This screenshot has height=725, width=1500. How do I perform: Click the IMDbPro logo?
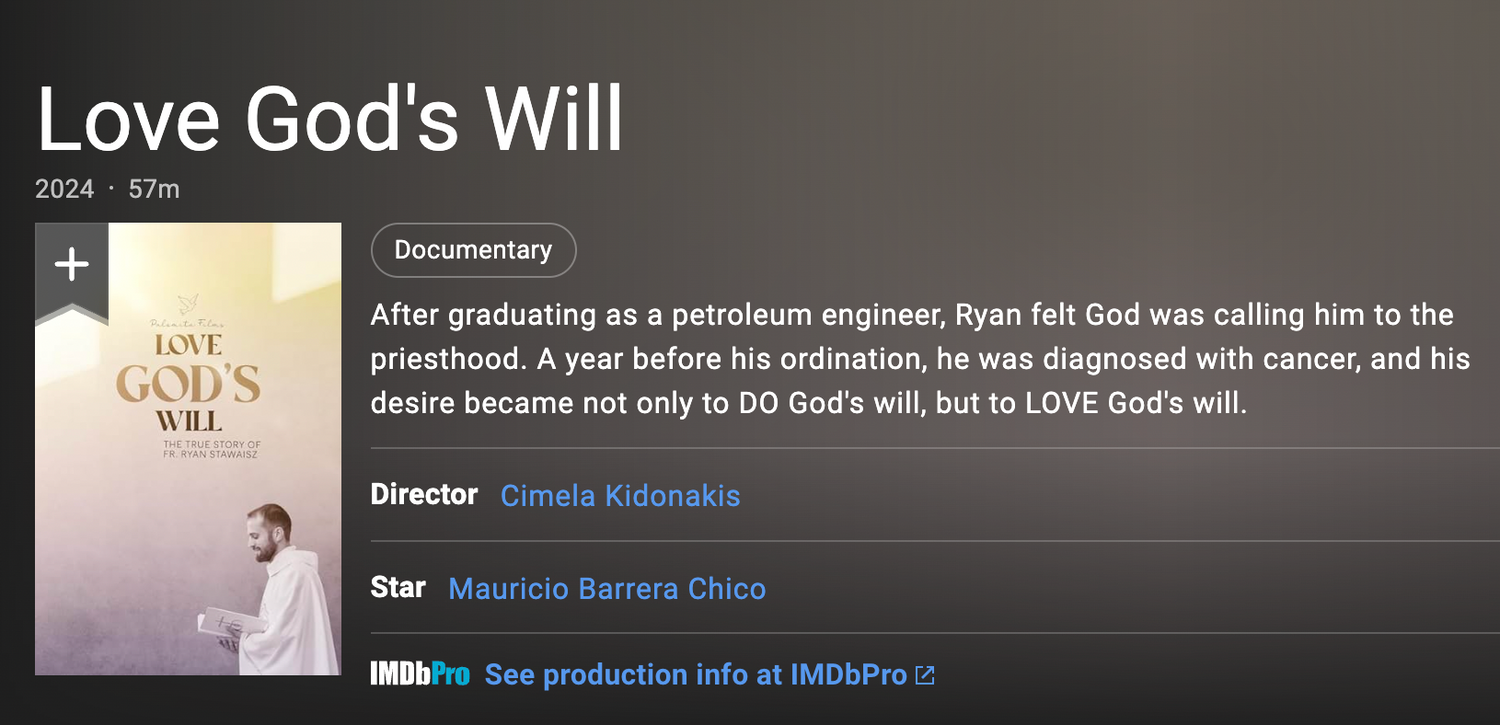tap(420, 675)
